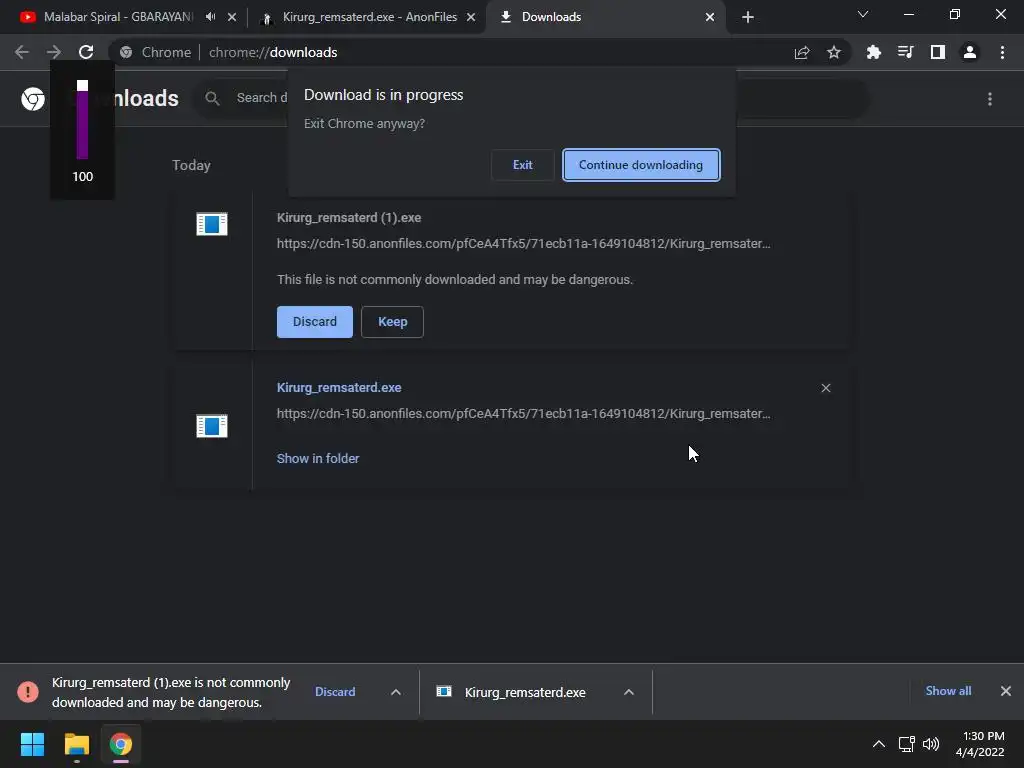Keep the Kirurg_remsaterd (1).exe file
Screen dimensions: 1024x768
point(392,322)
